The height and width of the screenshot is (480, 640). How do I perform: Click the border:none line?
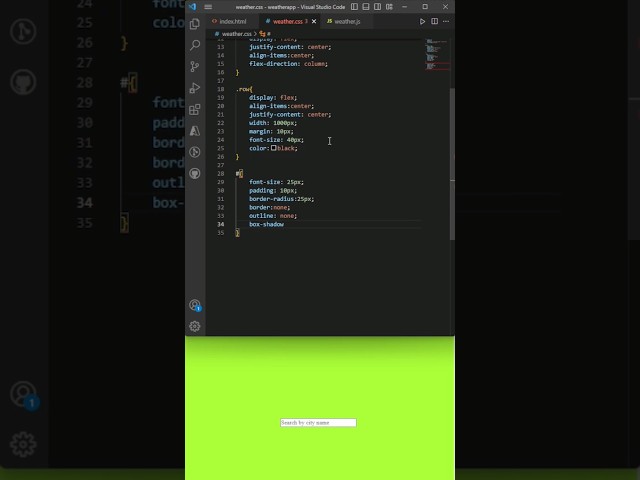[269, 207]
